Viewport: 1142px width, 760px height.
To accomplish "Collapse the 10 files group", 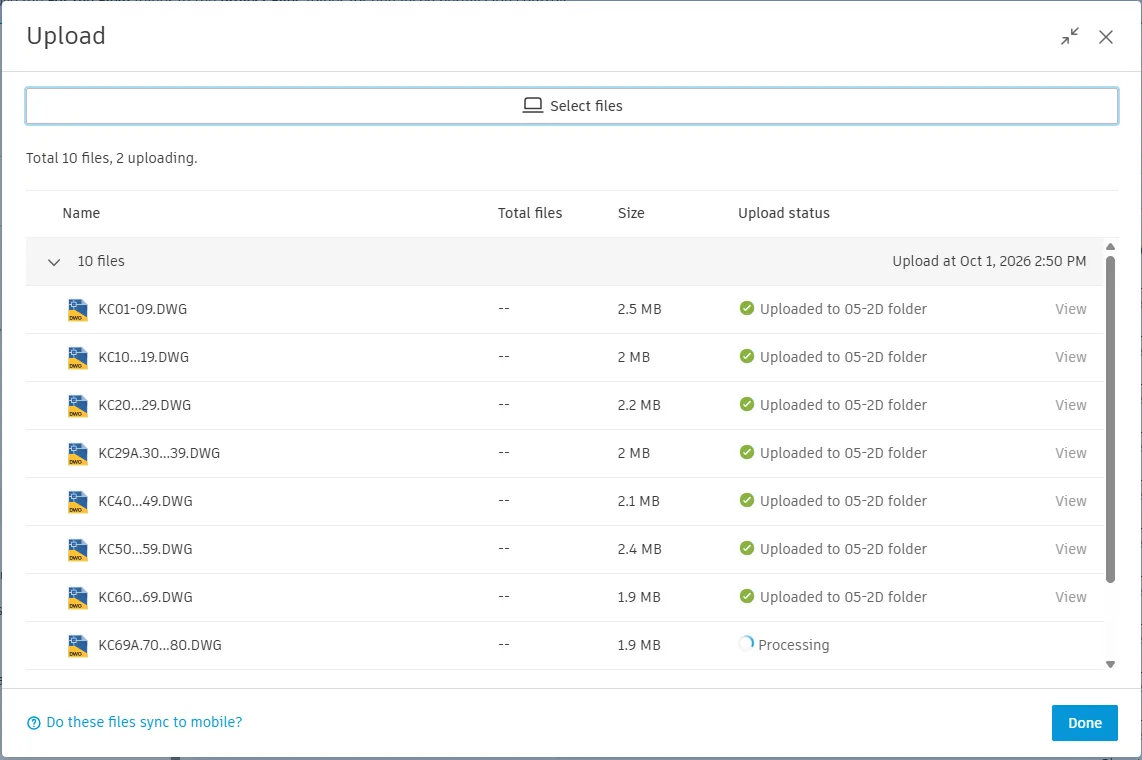I will (x=54, y=262).
